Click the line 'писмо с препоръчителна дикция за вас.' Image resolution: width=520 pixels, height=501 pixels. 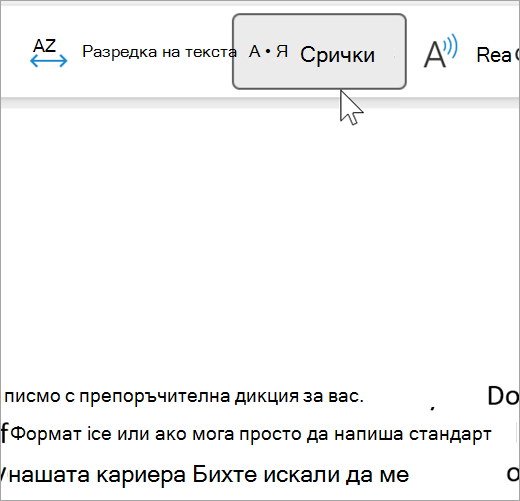(184, 396)
